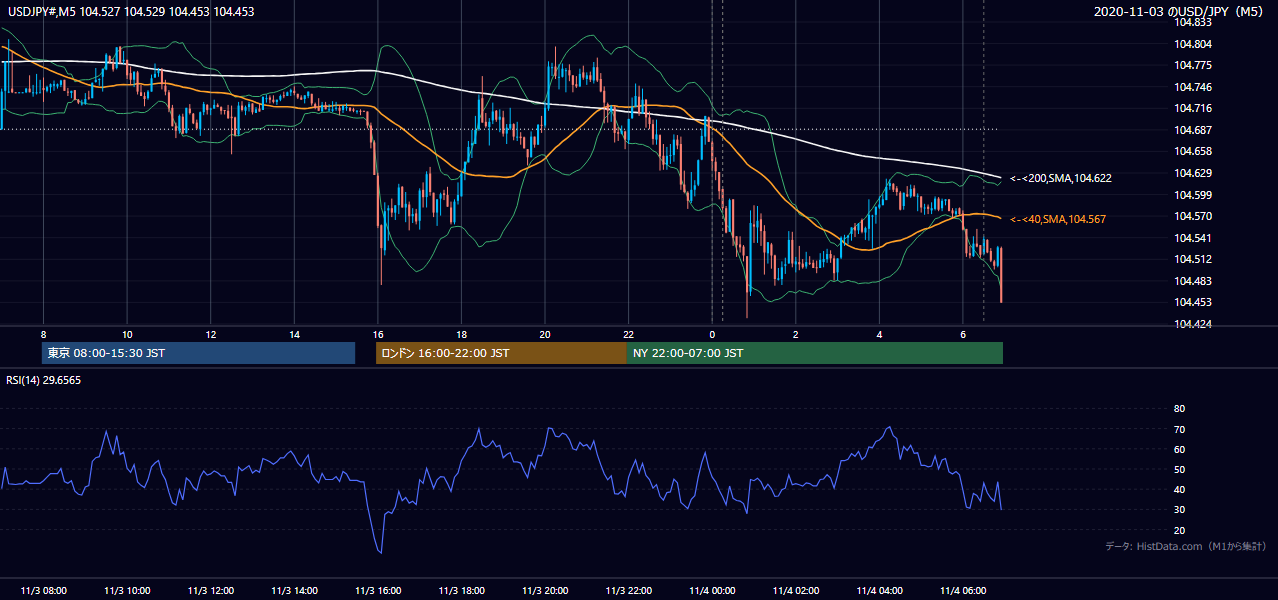Image resolution: width=1278 pixels, height=600 pixels.
Task: Click RSI axis level 40
Action: pos(1179,490)
